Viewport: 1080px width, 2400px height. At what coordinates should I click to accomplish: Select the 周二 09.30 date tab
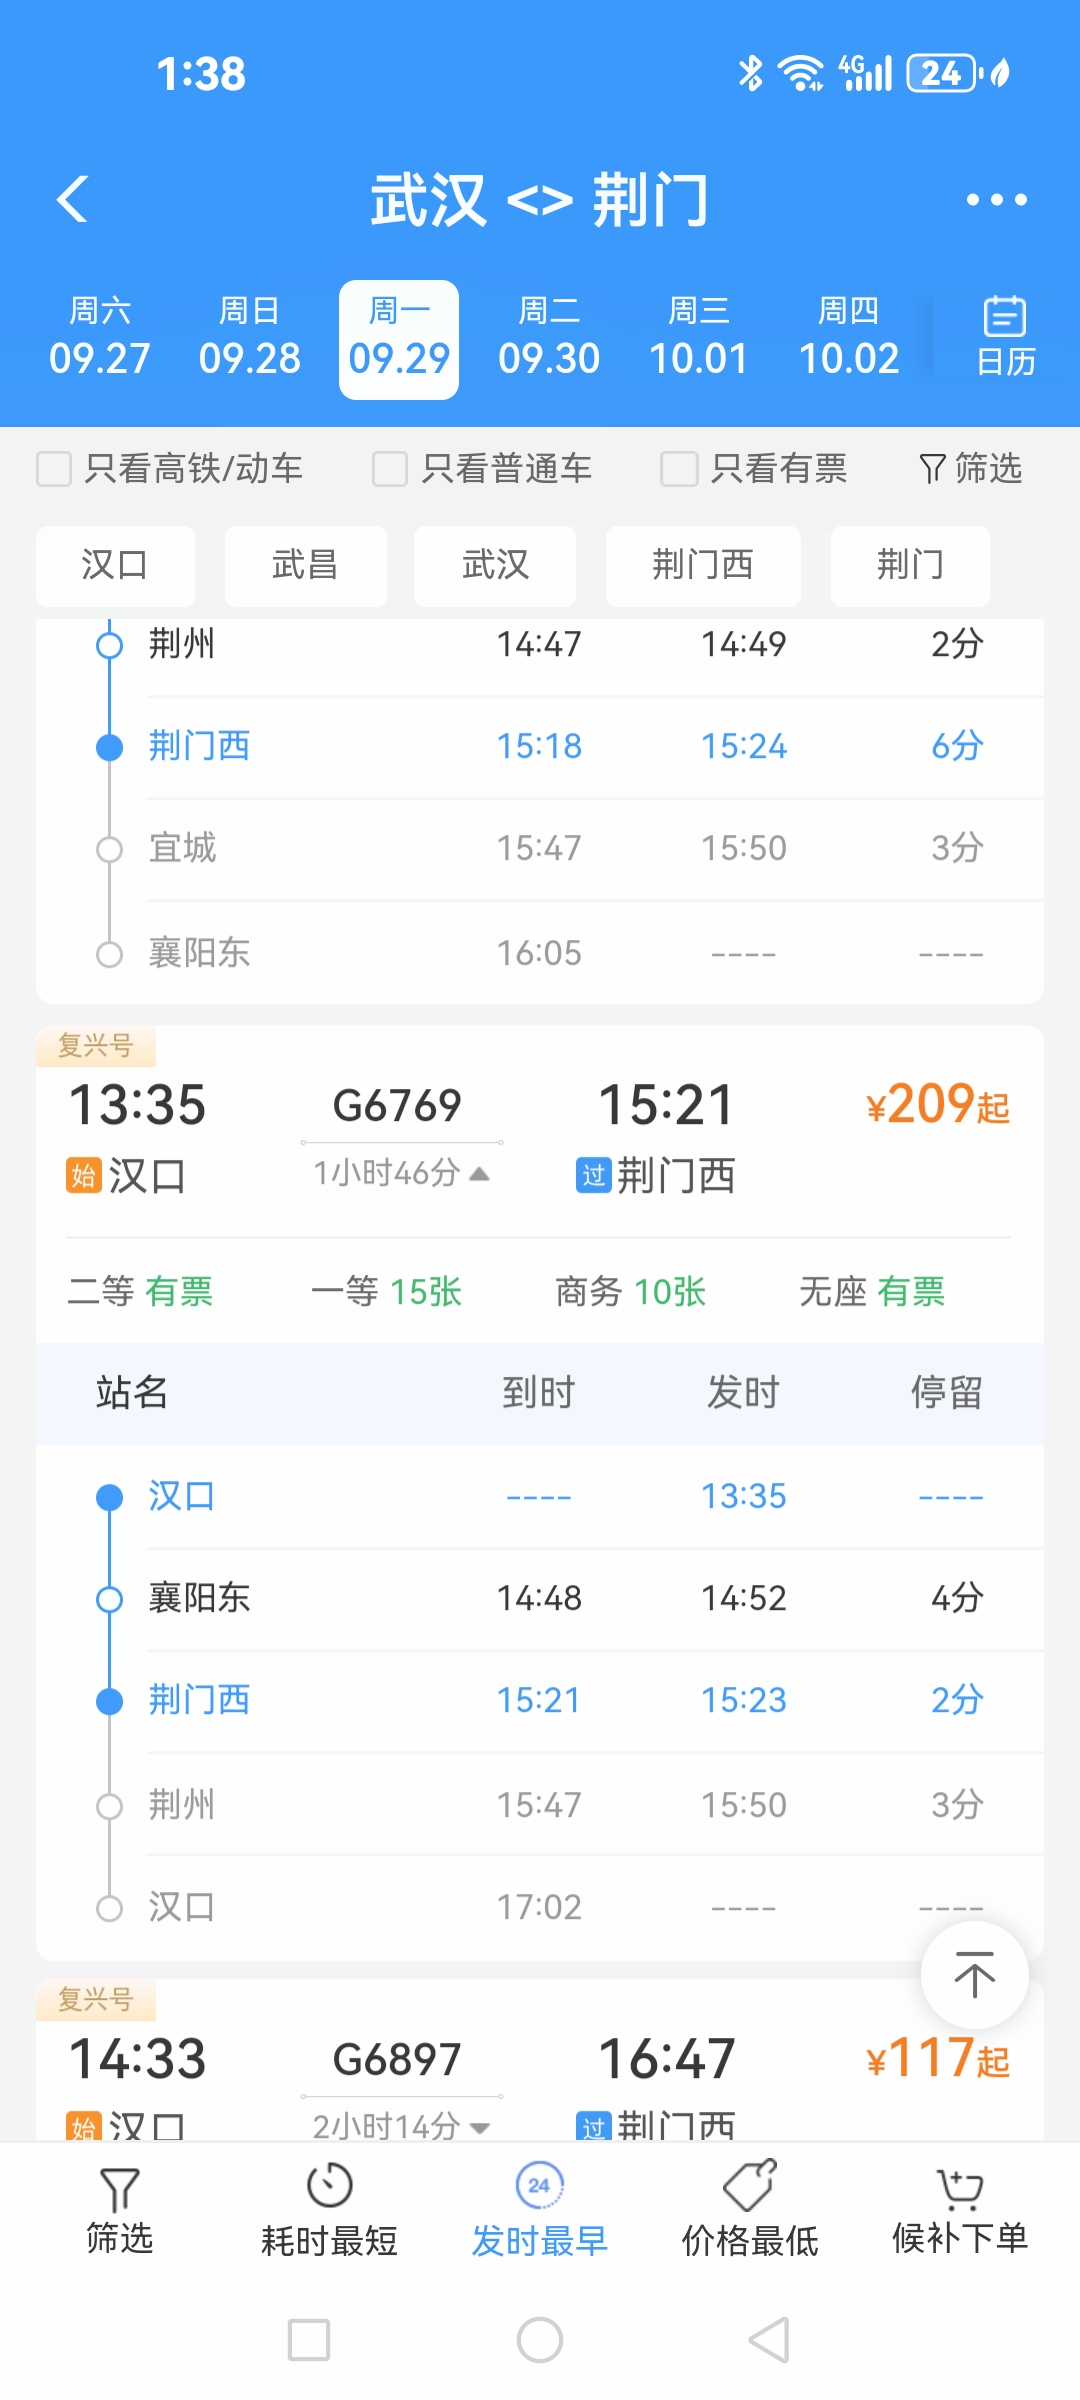click(x=549, y=339)
